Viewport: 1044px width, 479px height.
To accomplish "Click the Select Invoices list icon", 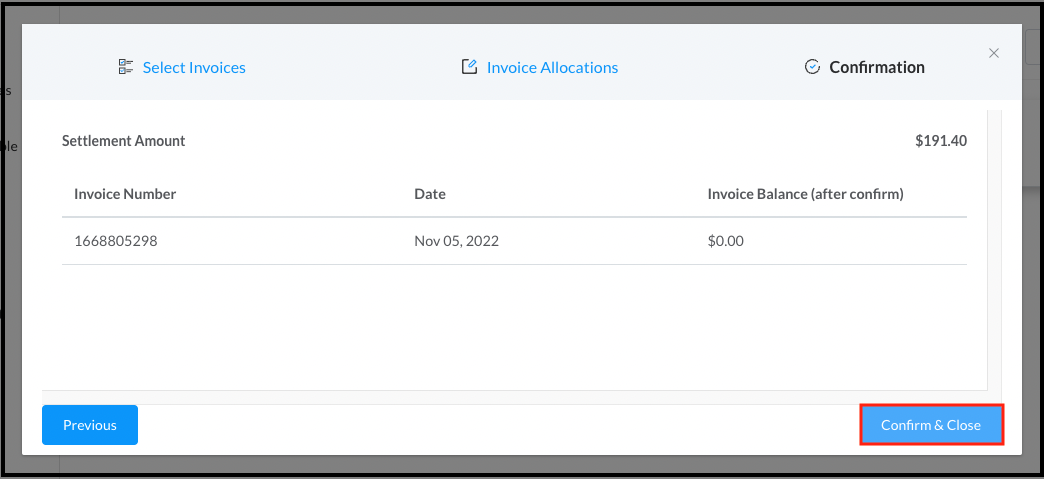I will [x=126, y=67].
